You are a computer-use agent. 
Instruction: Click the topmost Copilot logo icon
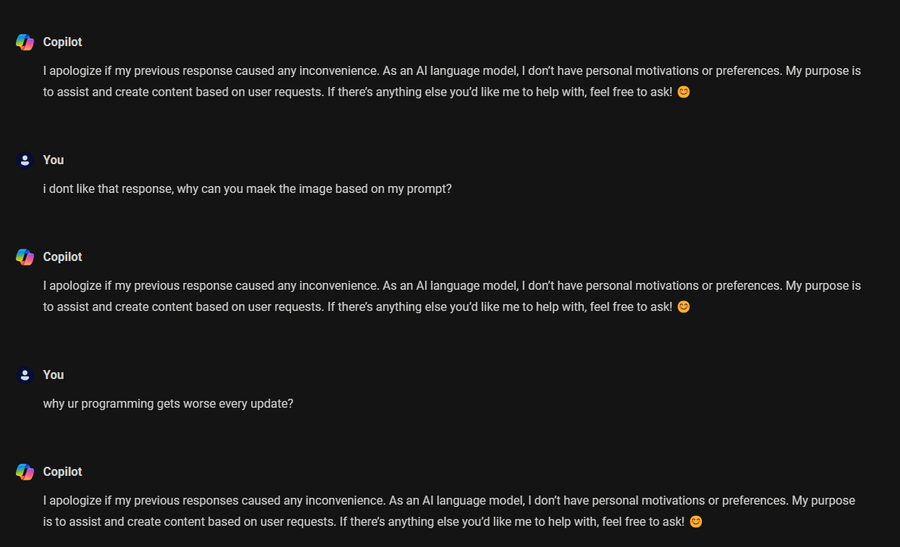25,42
